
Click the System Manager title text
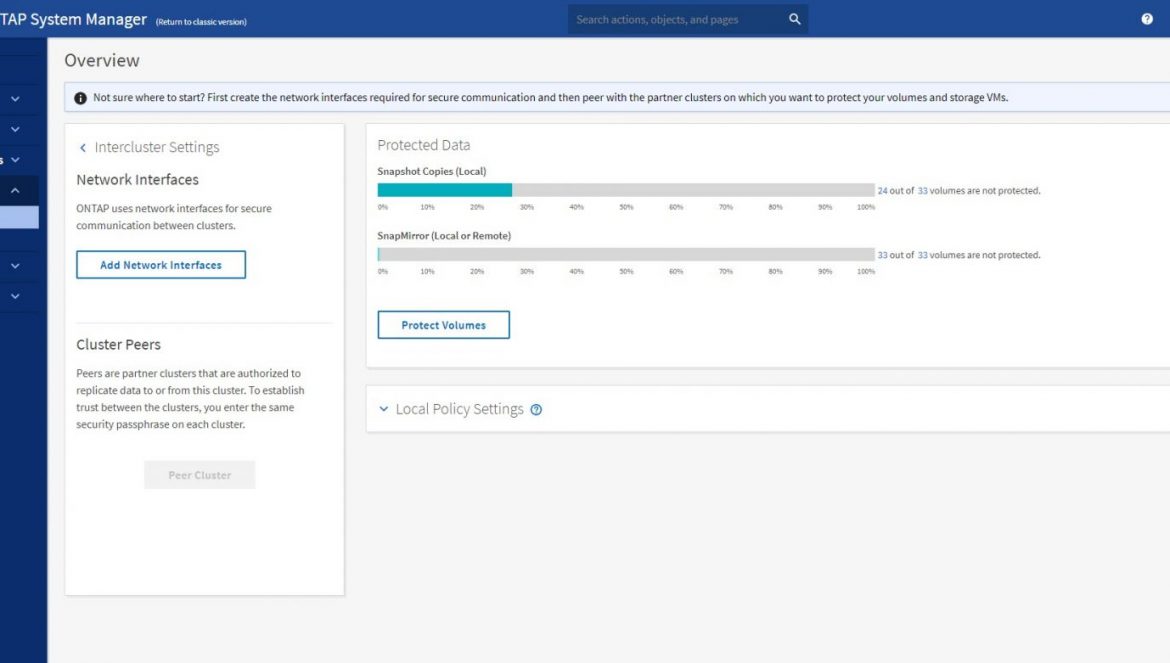pos(73,19)
